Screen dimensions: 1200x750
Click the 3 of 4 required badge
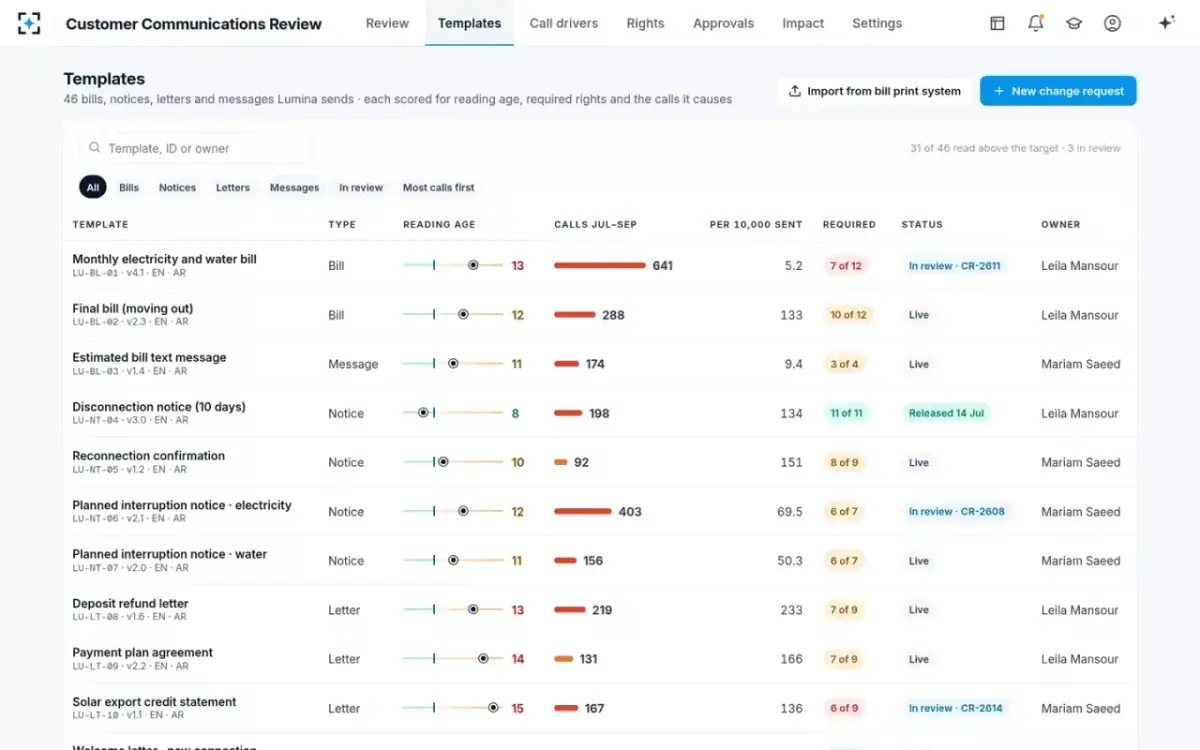[x=844, y=364]
